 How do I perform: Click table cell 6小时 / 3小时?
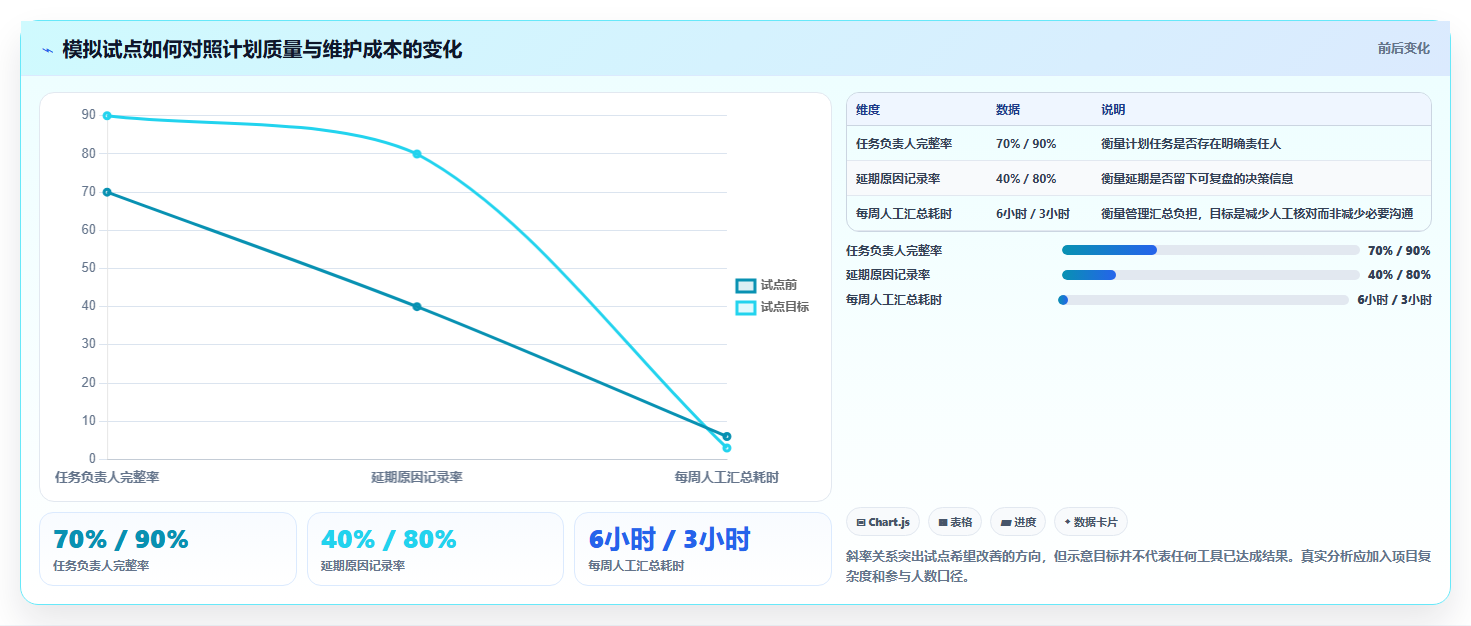pyautogui.click(x=1033, y=213)
